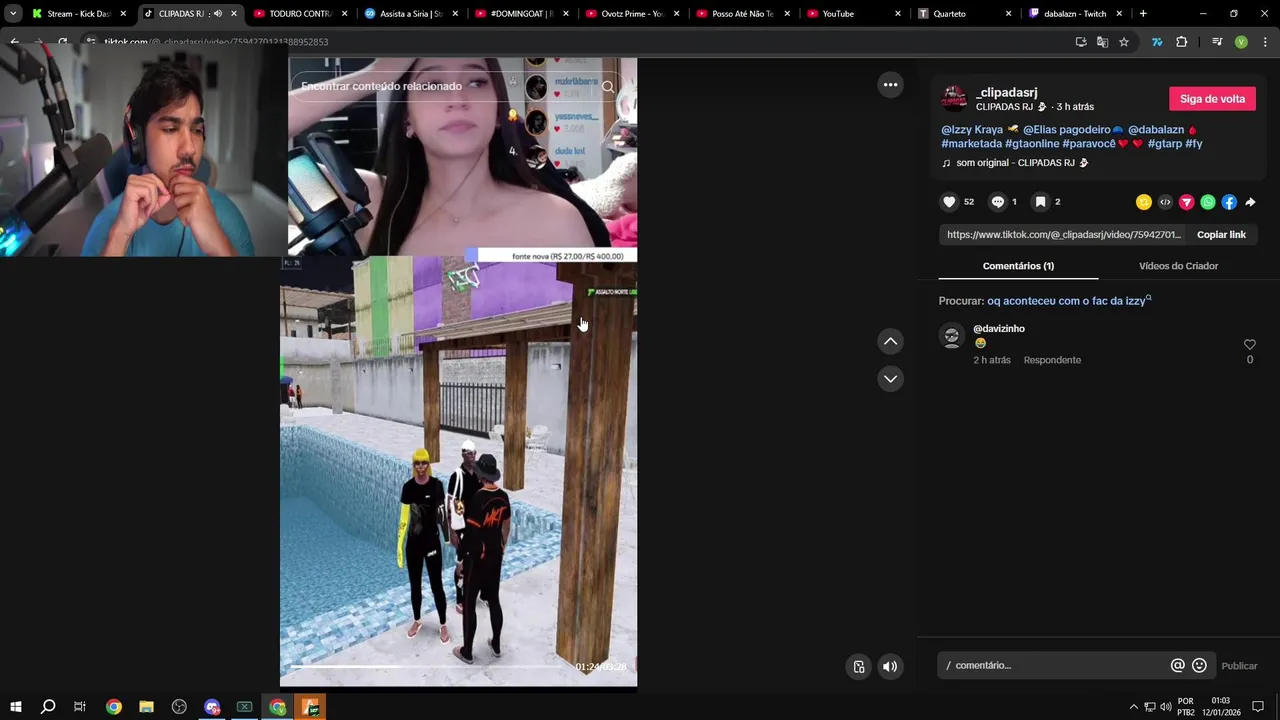Like the video with the heart icon
The image size is (1280, 720).
click(x=949, y=202)
